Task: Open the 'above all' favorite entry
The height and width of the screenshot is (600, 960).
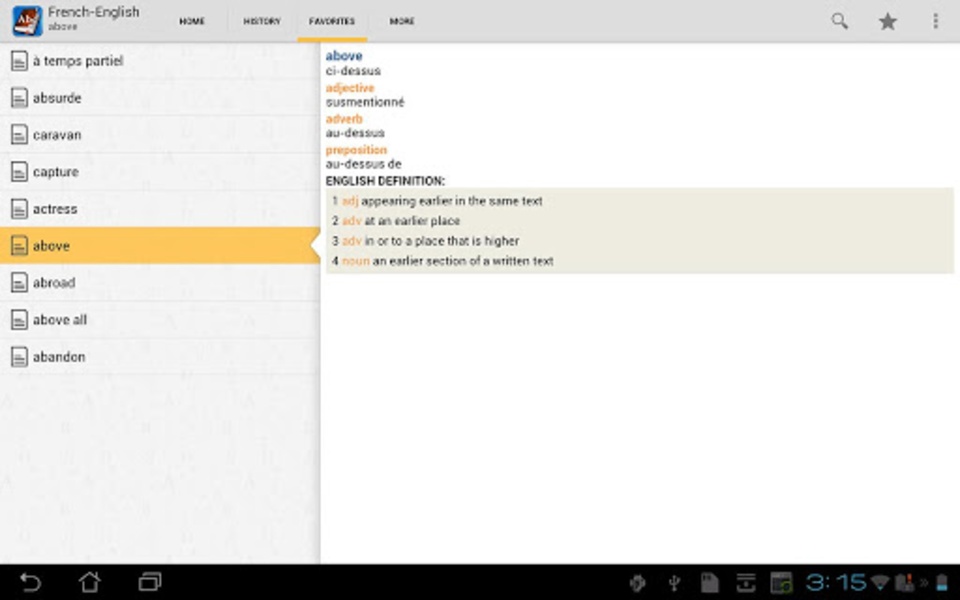Action: point(160,320)
